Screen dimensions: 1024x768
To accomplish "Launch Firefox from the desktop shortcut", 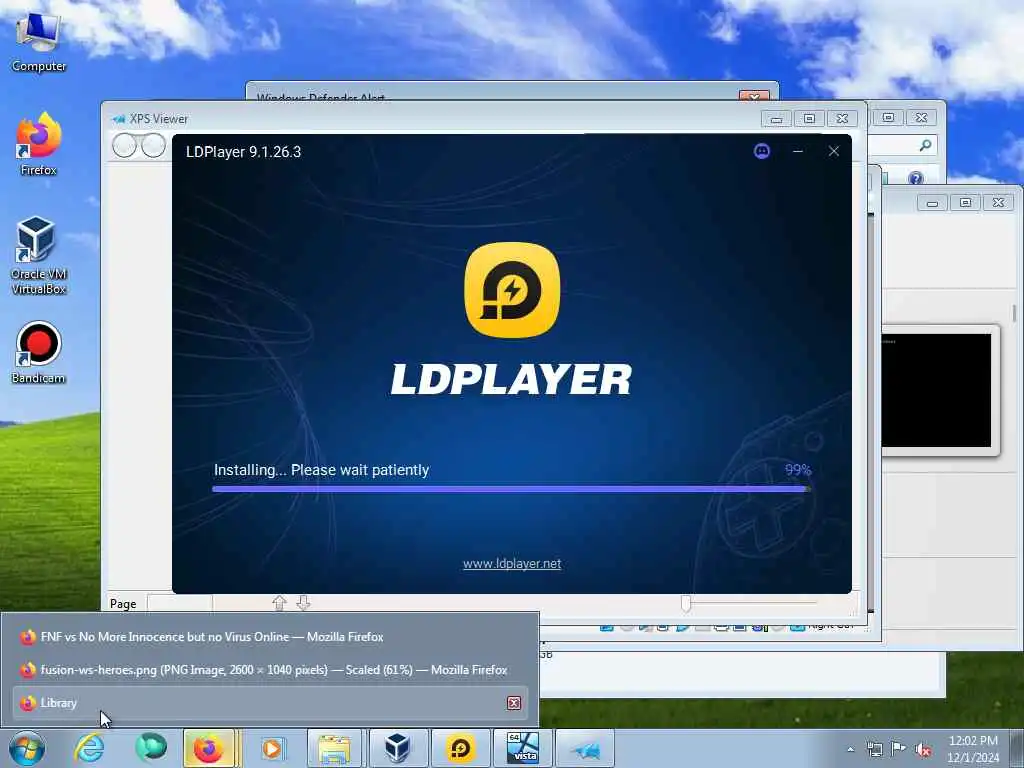I will [39, 144].
